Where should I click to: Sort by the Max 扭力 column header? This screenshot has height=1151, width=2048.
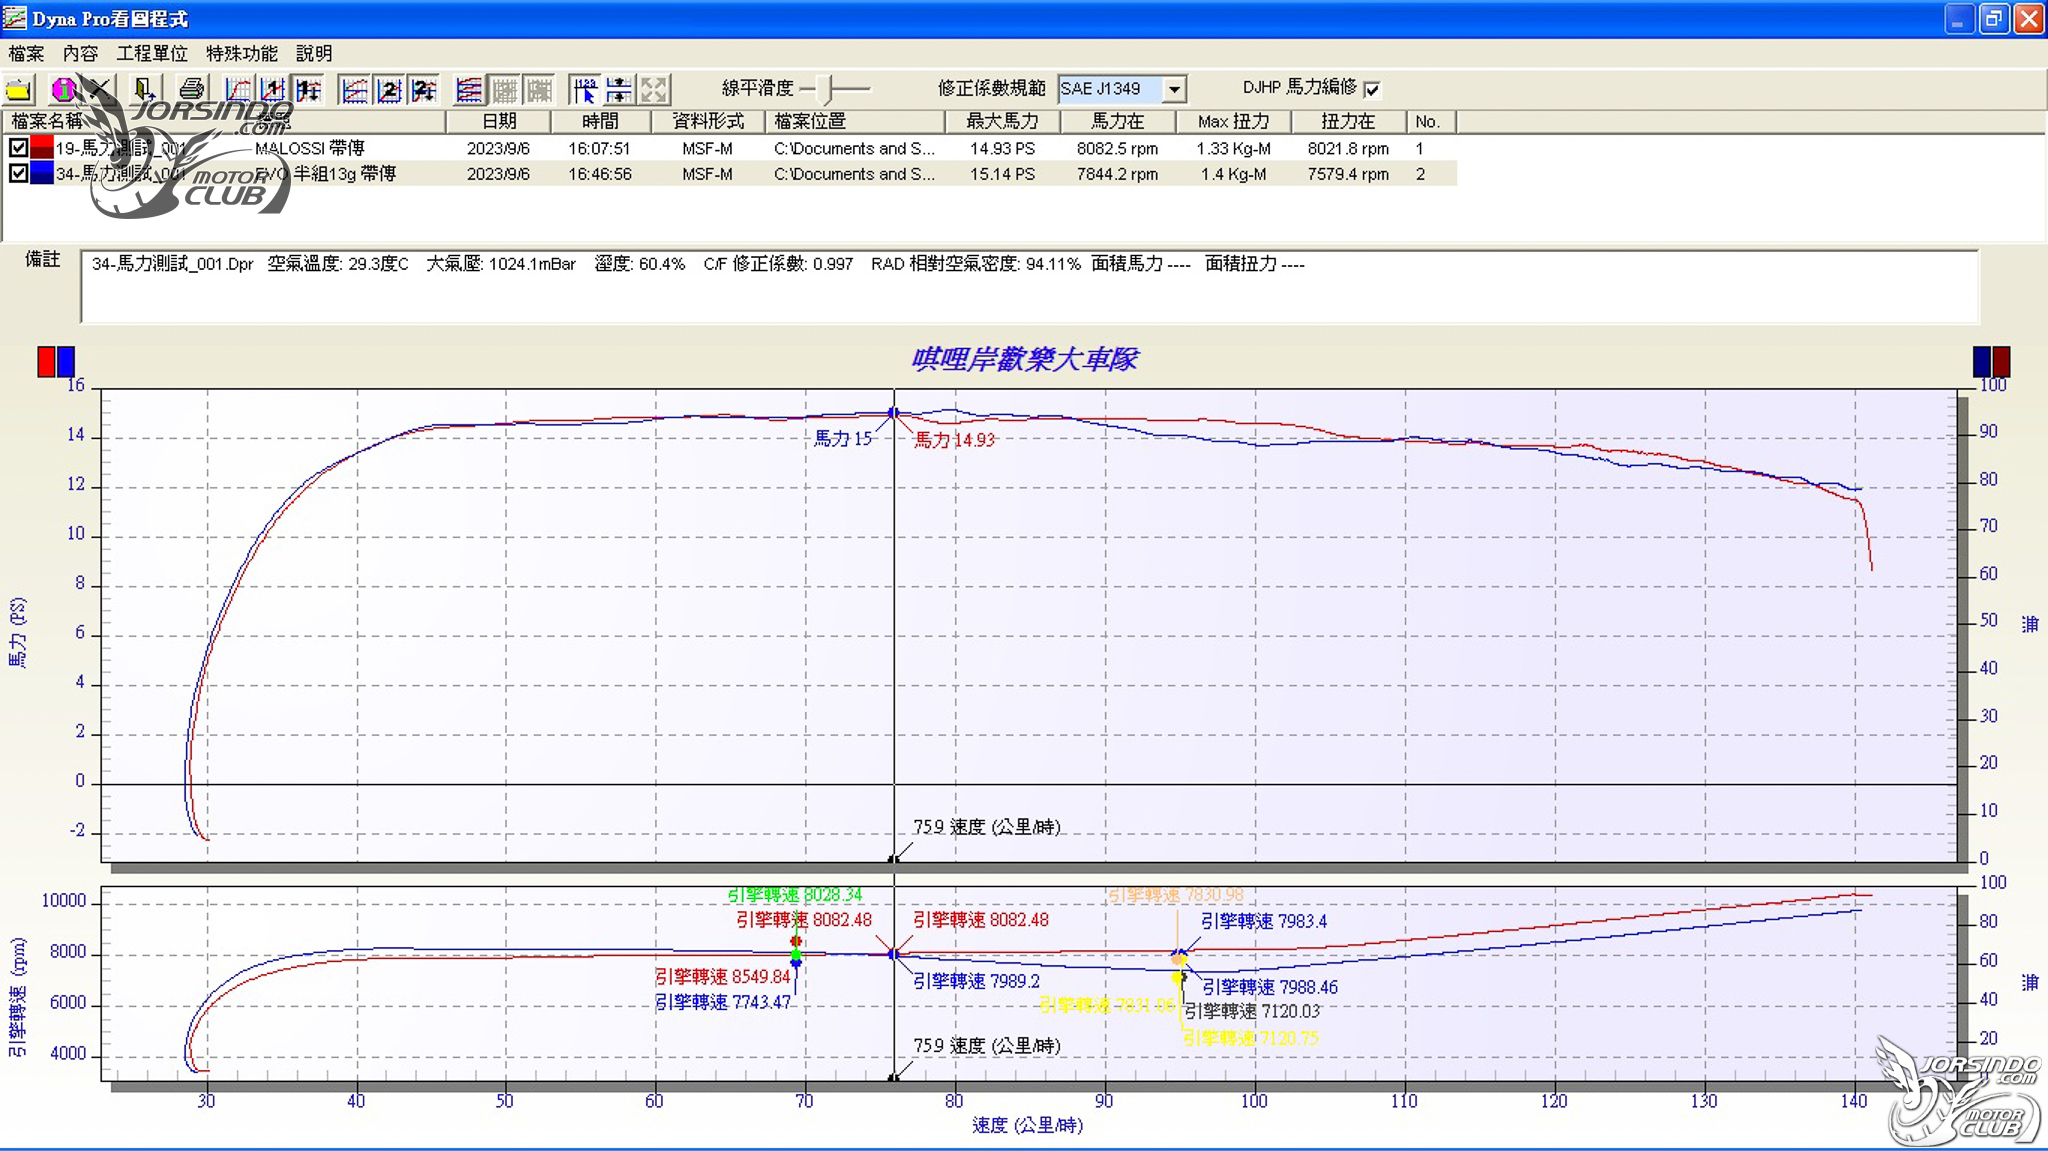(1234, 121)
